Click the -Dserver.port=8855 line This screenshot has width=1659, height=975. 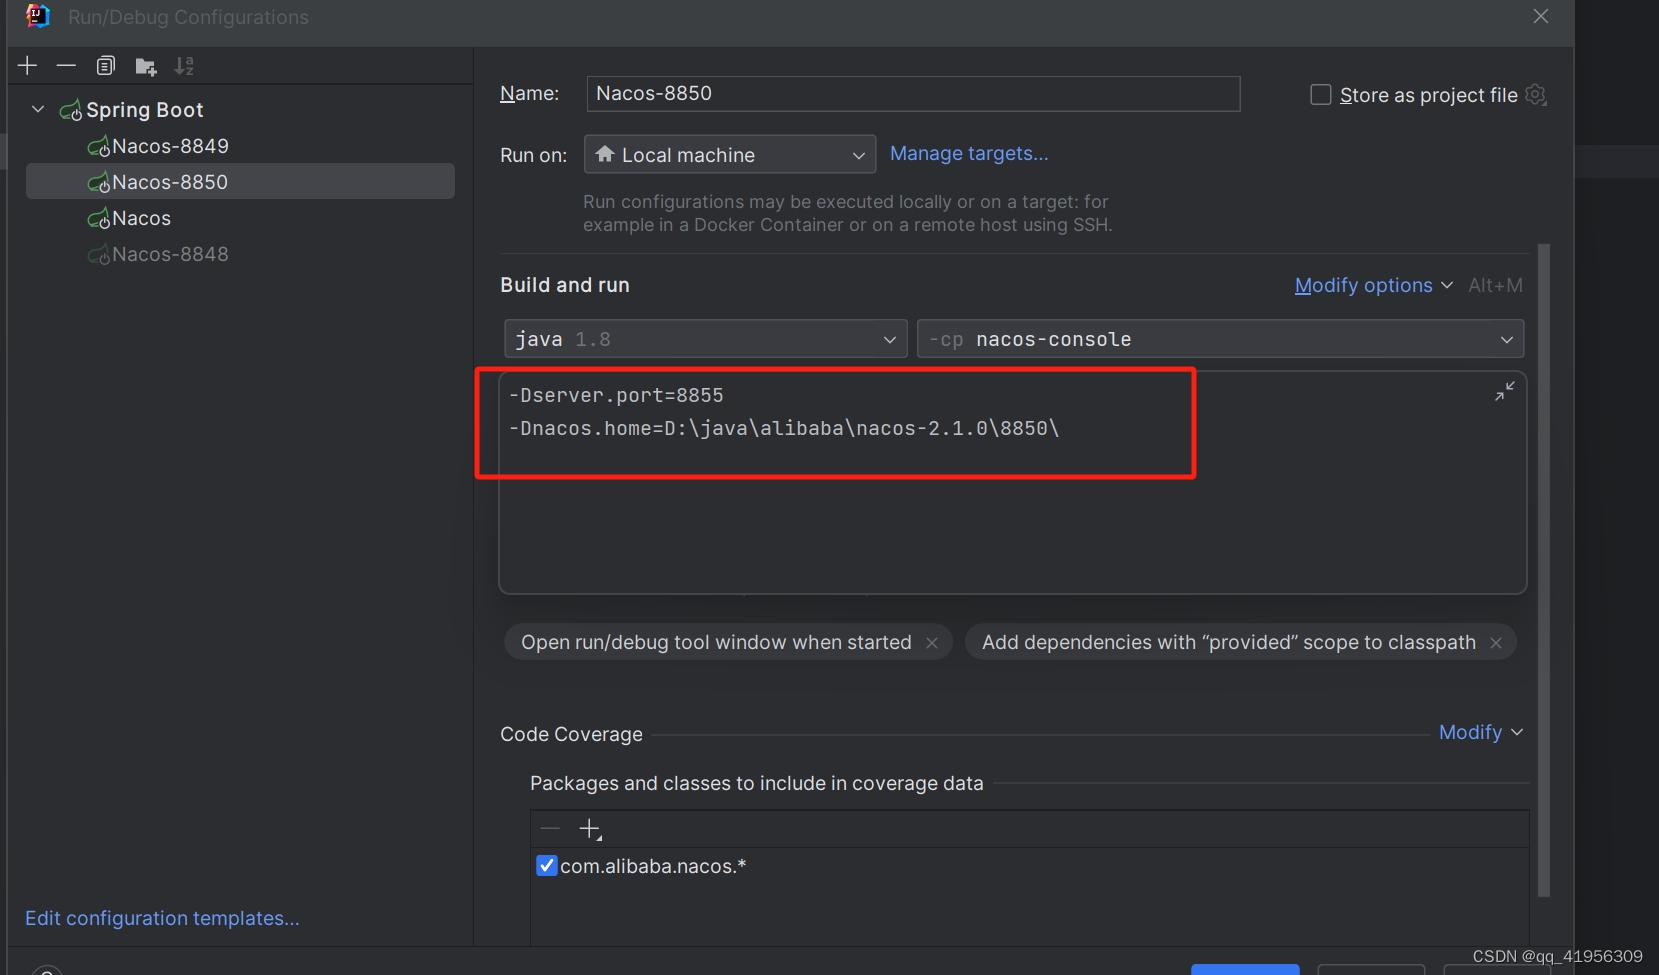click(616, 395)
